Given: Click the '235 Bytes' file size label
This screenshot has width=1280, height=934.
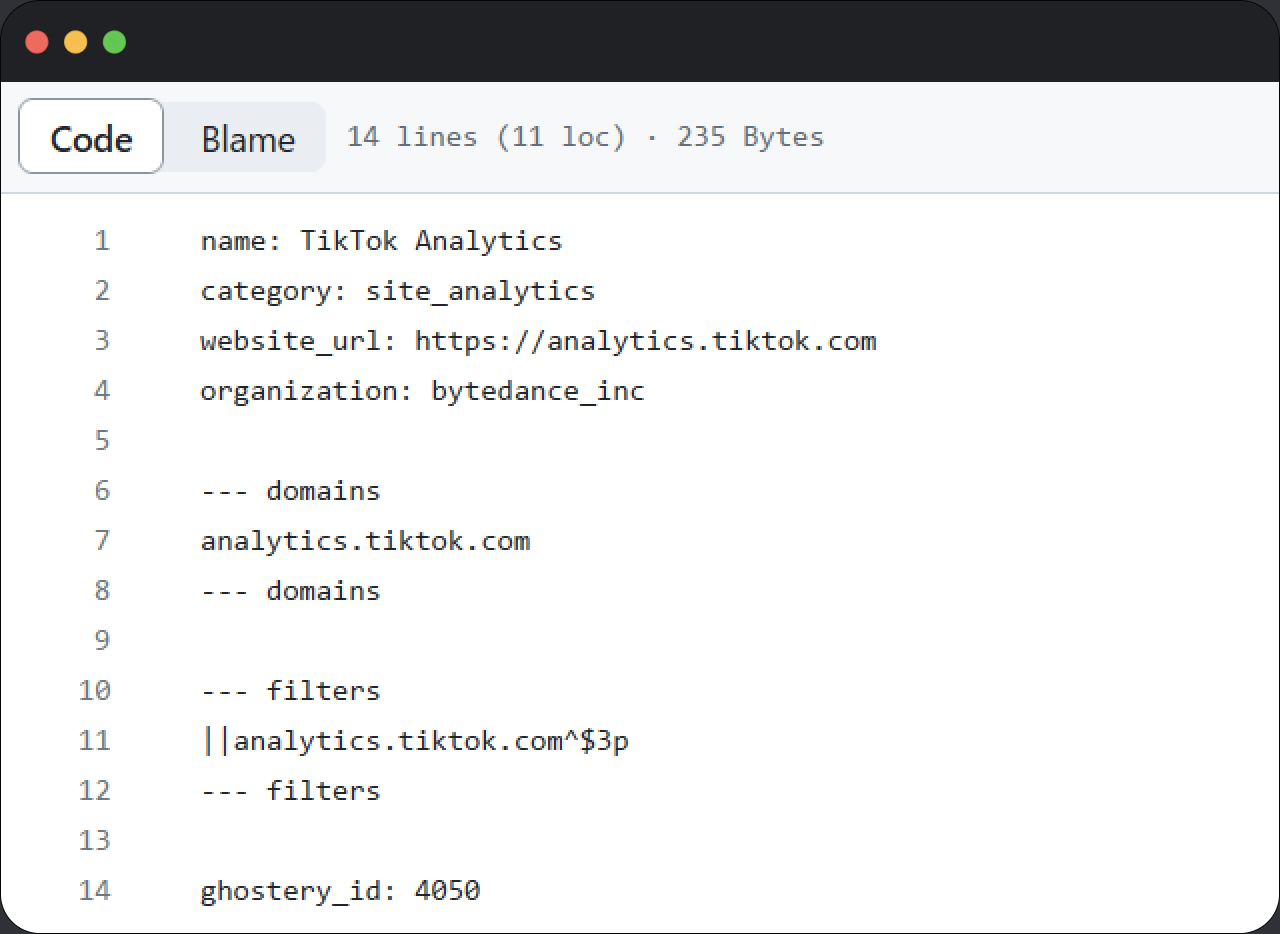Looking at the screenshot, I should [750, 136].
